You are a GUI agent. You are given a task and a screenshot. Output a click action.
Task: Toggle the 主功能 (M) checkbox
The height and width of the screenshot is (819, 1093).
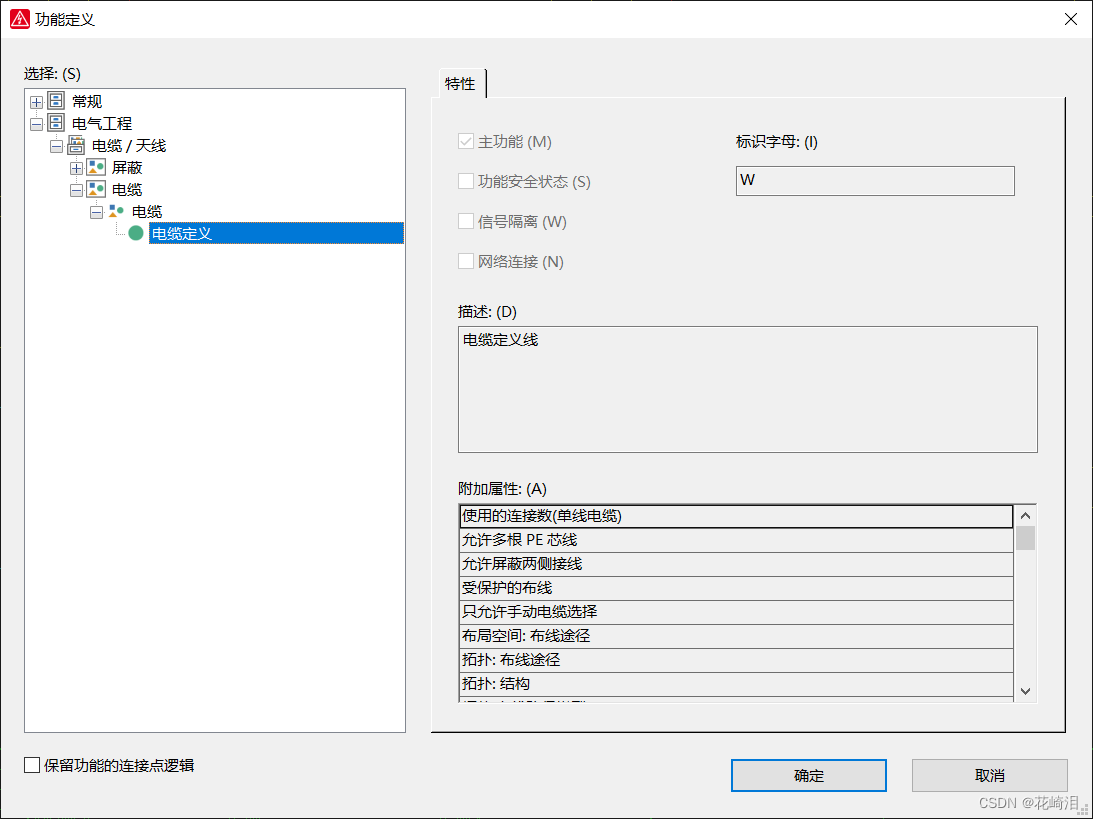click(x=466, y=141)
